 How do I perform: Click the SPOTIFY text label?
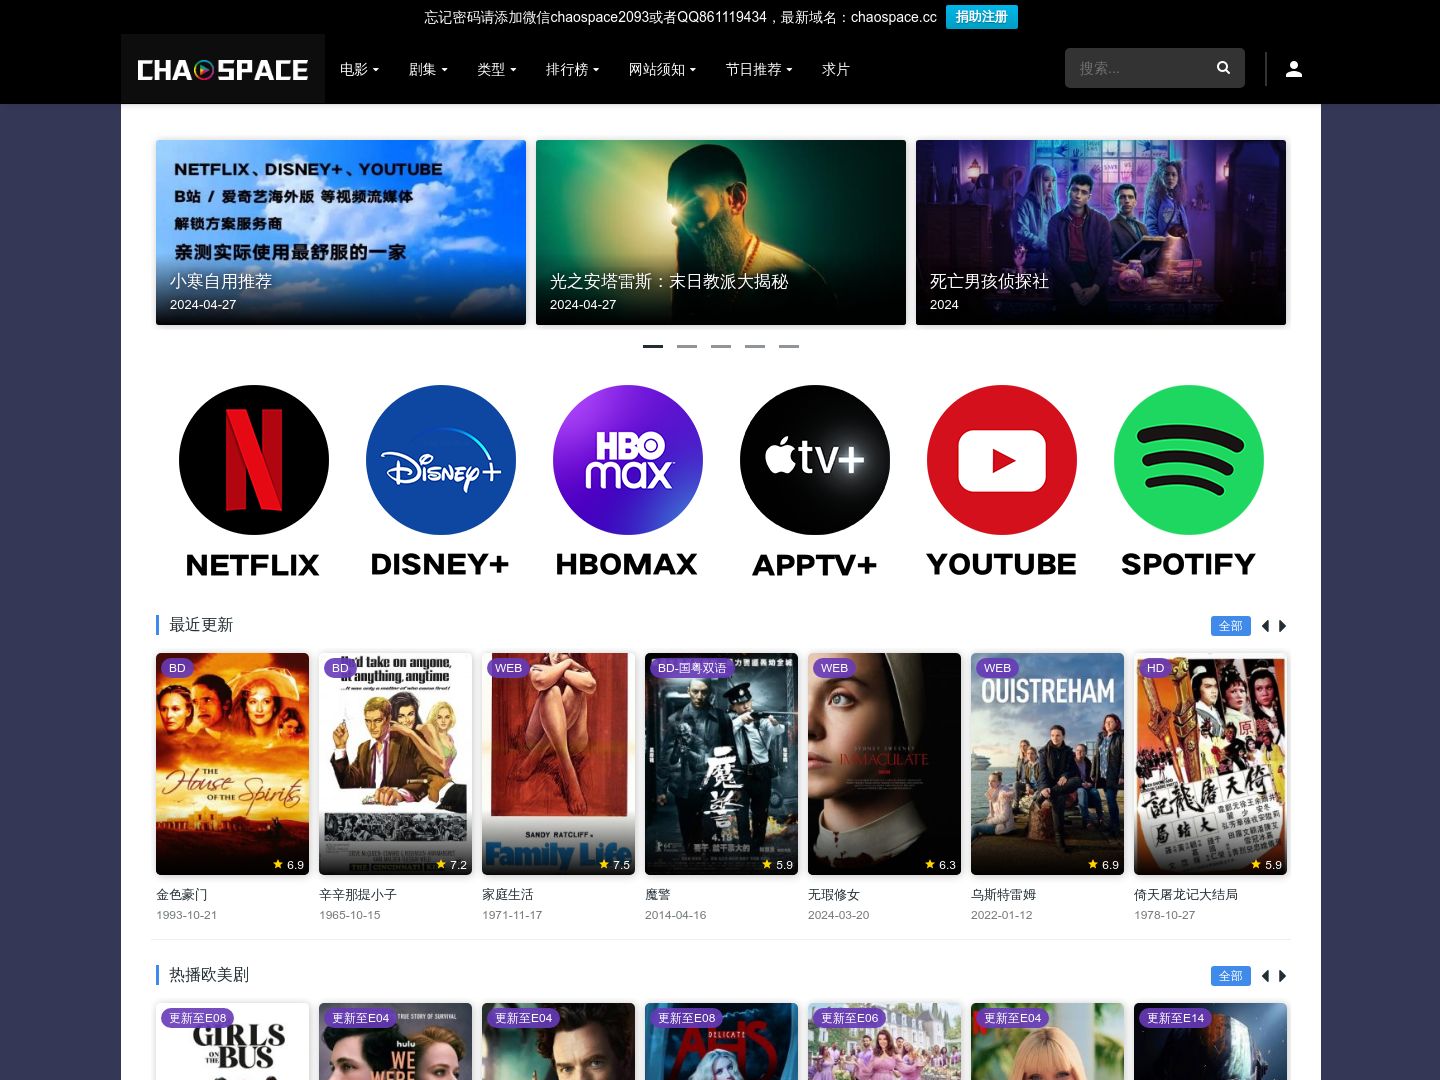(x=1188, y=565)
